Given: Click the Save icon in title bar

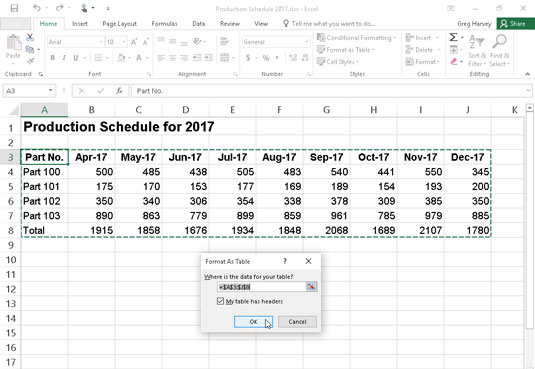Looking at the screenshot, I should click(x=14, y=8).
